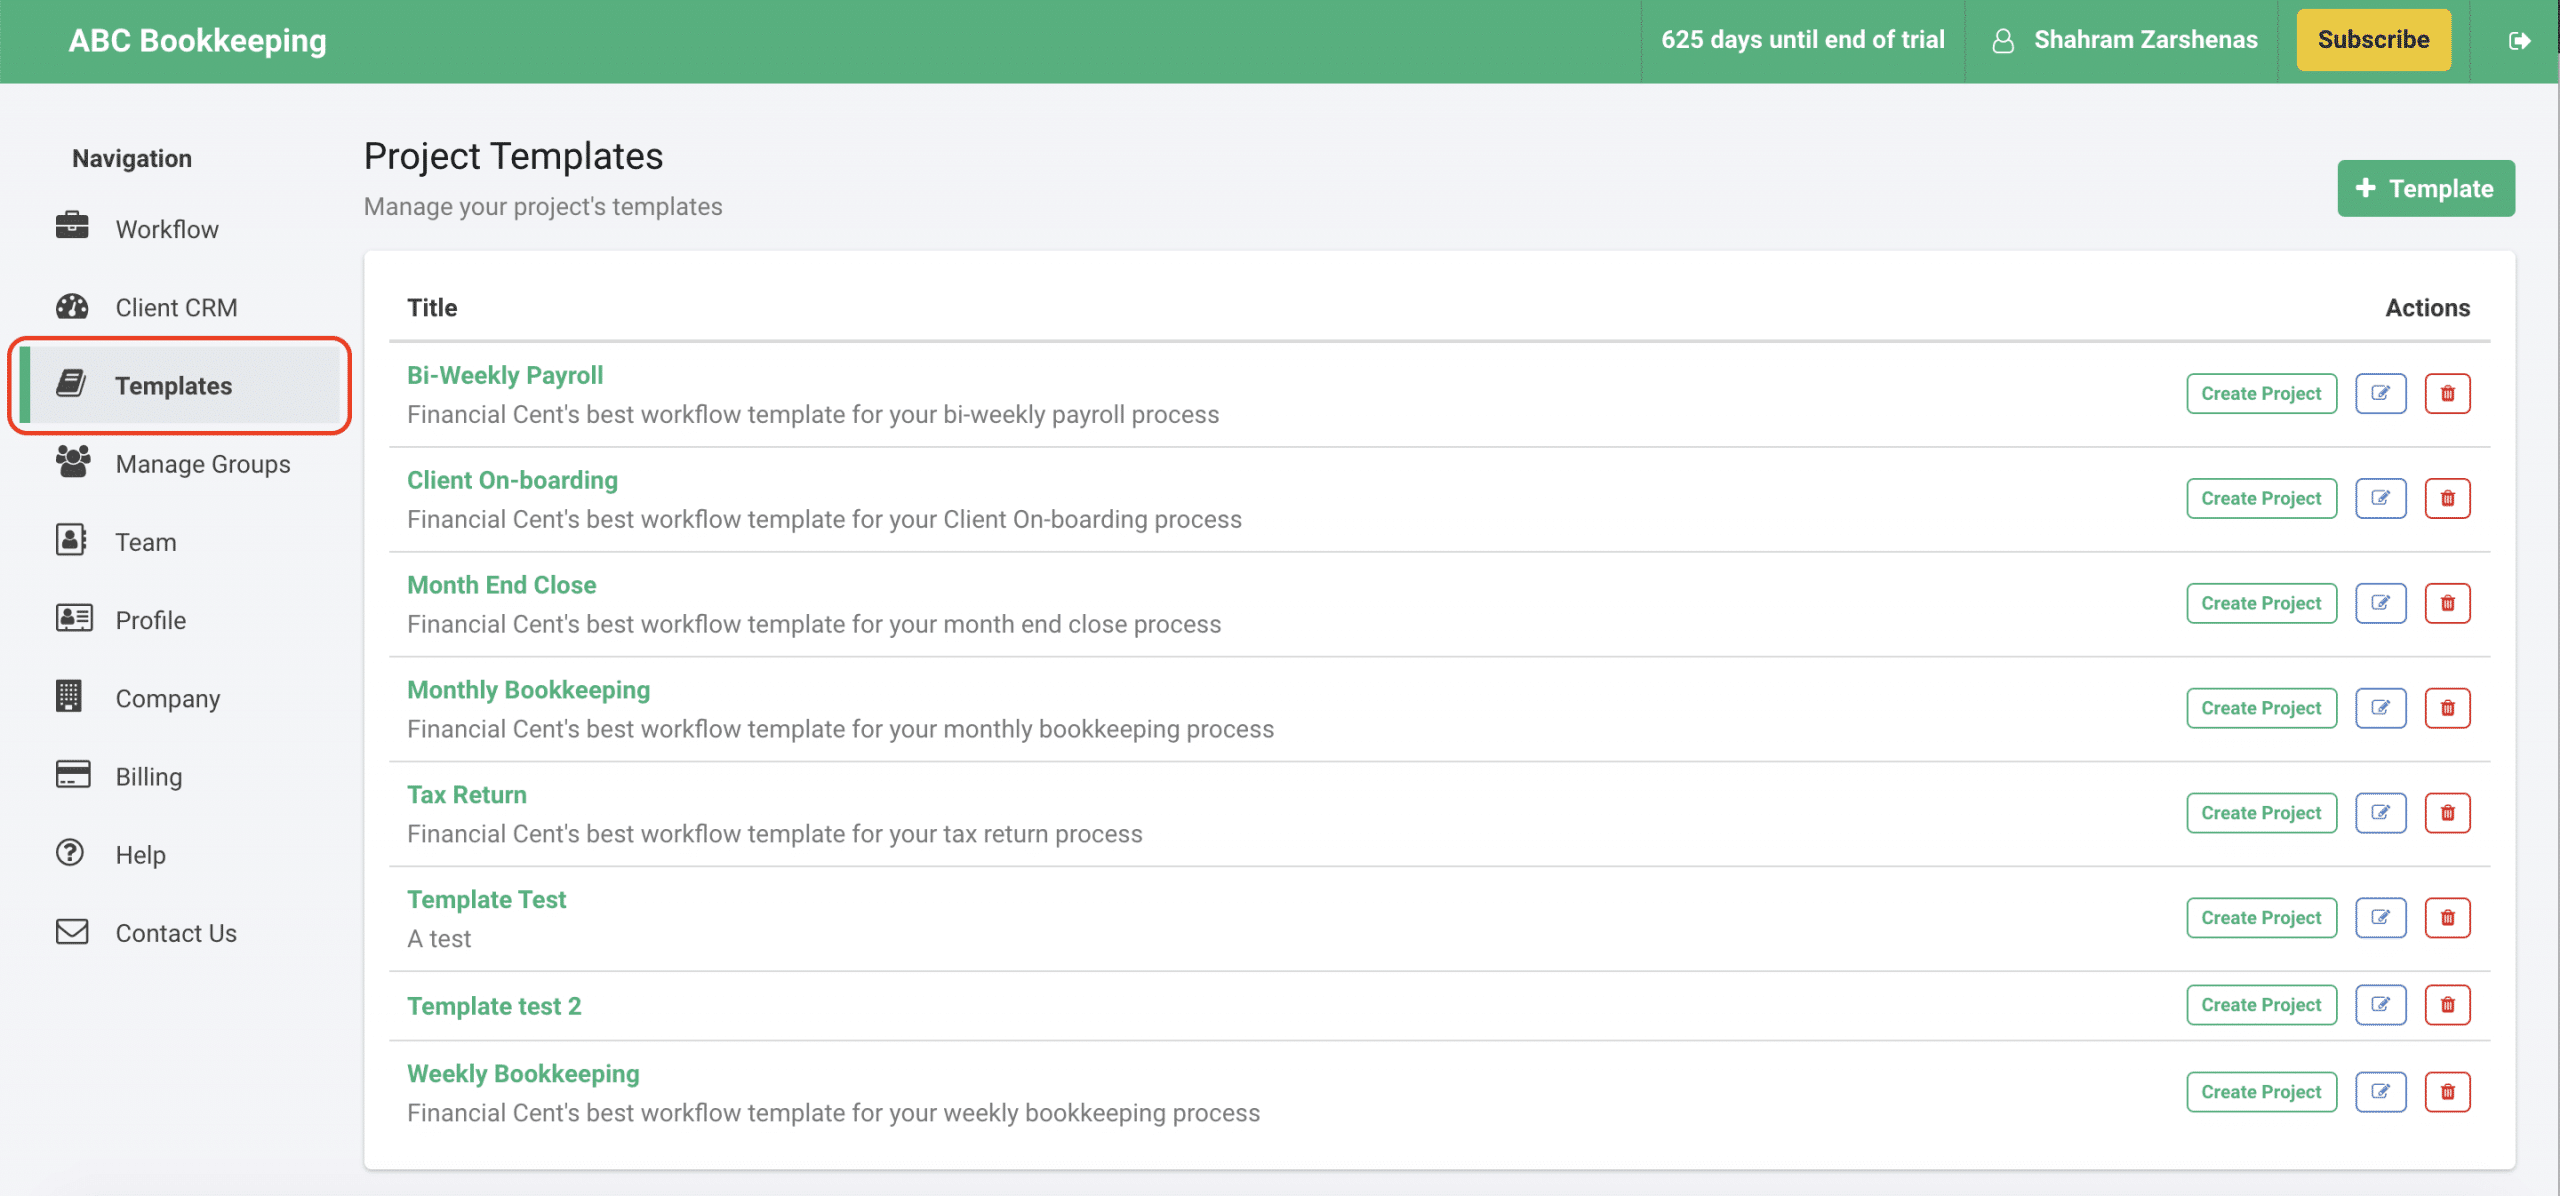The image size is (2560, 1196).
Task: Click Create Project for Bi-Weekly Payroll
Action: pyautogui.click(x=2260, y=393)
